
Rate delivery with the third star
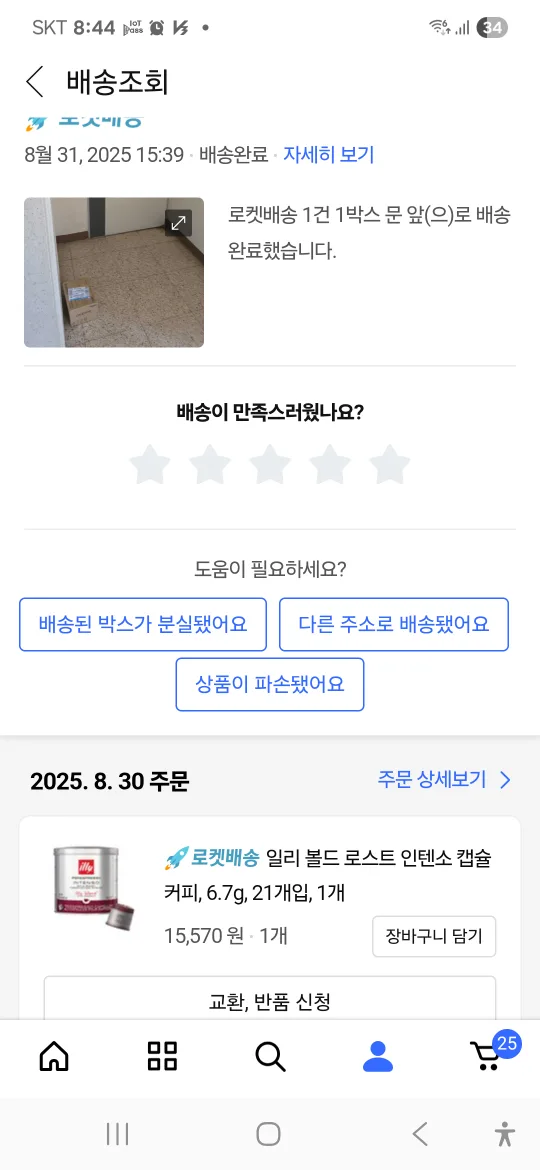270,465
